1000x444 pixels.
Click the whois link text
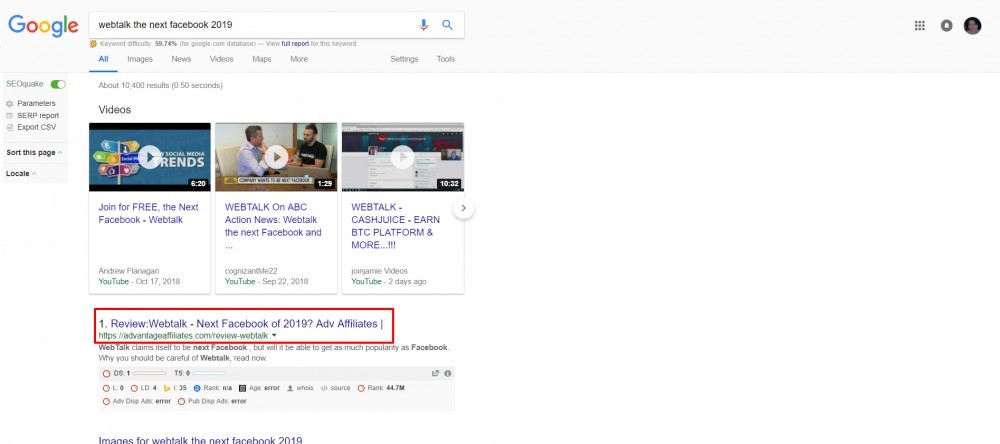pyautogui.click(x=305, y=388)
